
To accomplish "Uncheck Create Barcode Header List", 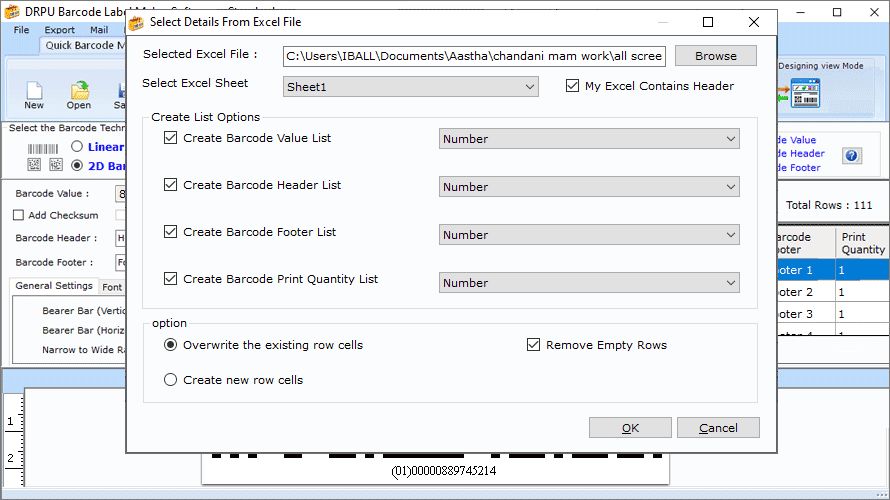I will [x=170, y=185].
